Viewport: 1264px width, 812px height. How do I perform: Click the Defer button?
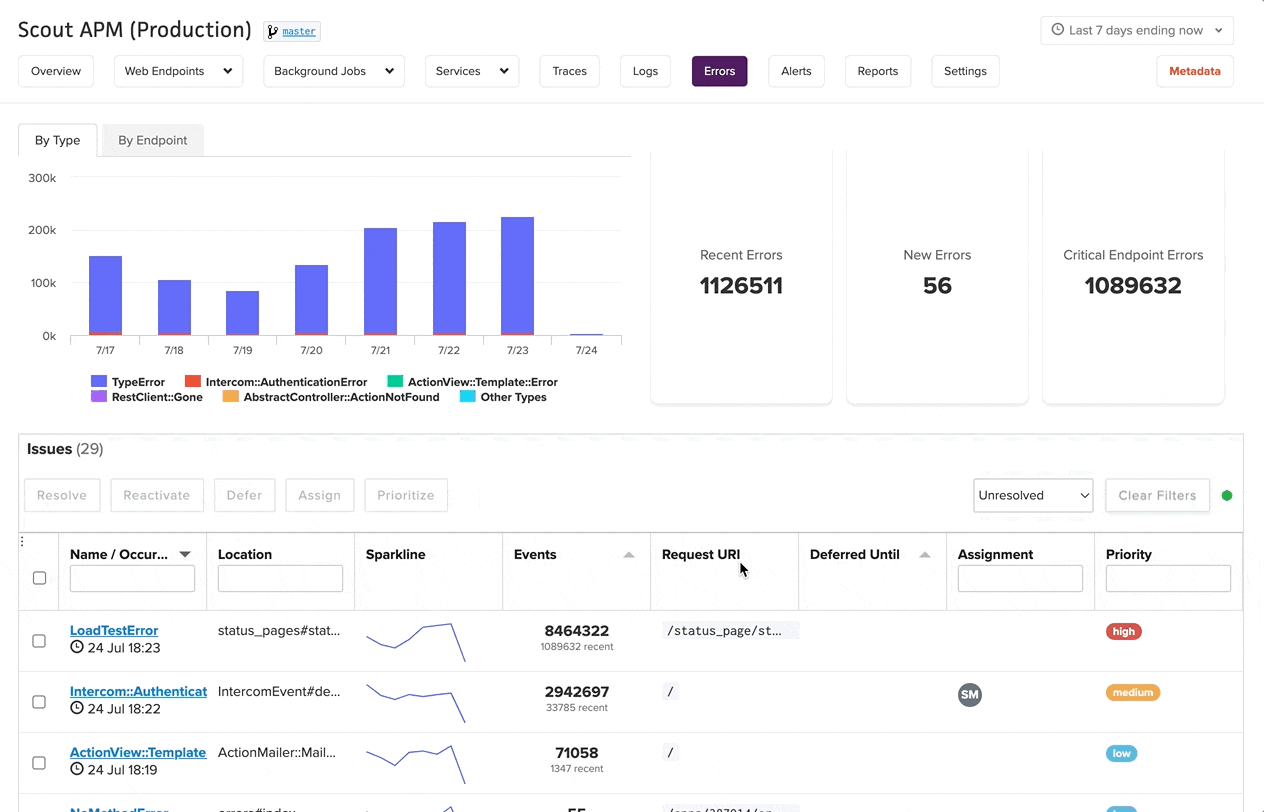click(244, 495)
